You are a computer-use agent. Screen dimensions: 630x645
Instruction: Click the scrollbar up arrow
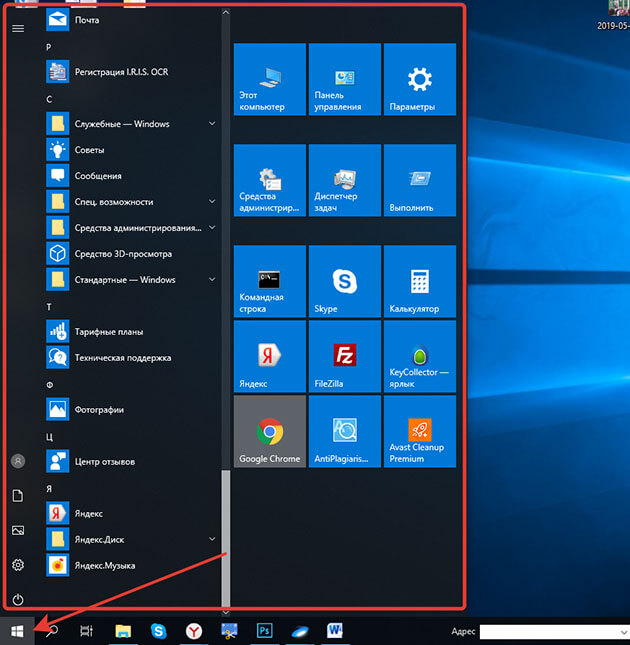pyautogui.click(x=226, y=13)
